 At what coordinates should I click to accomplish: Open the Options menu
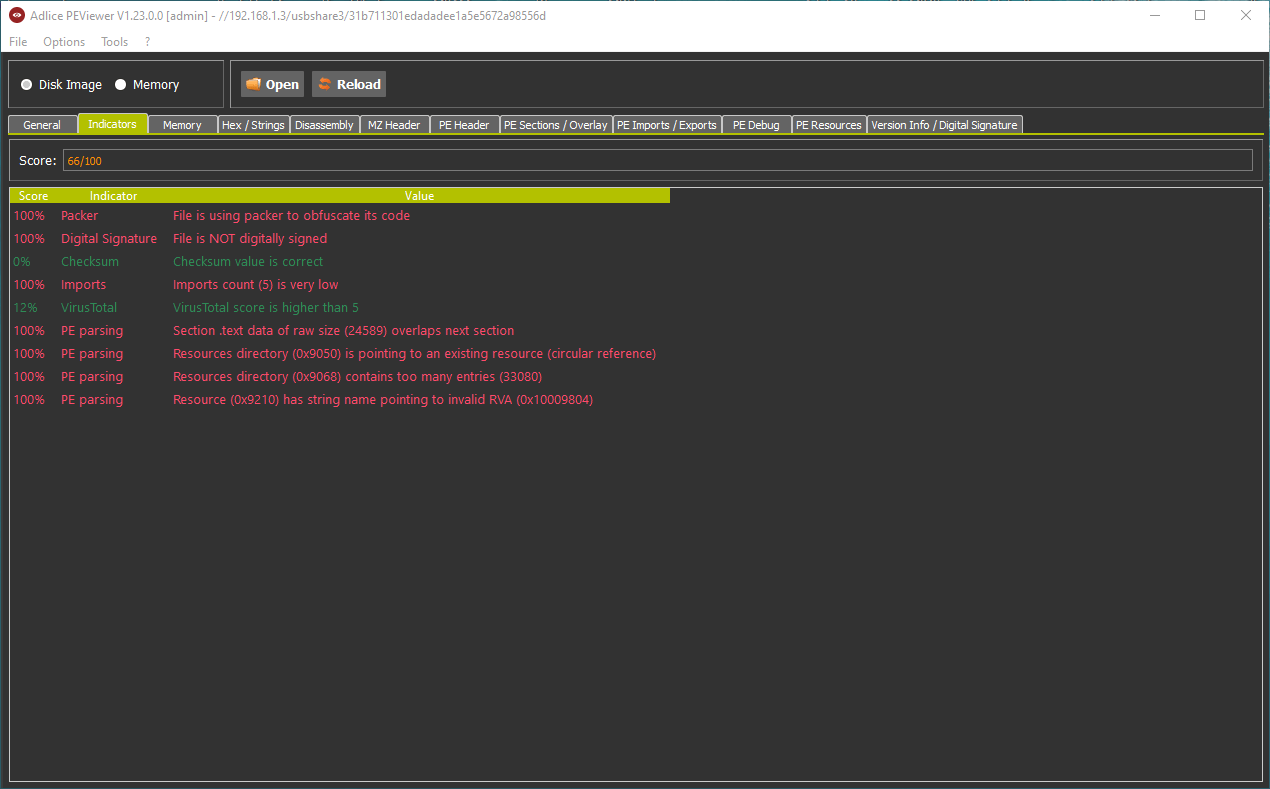point(64,42)
